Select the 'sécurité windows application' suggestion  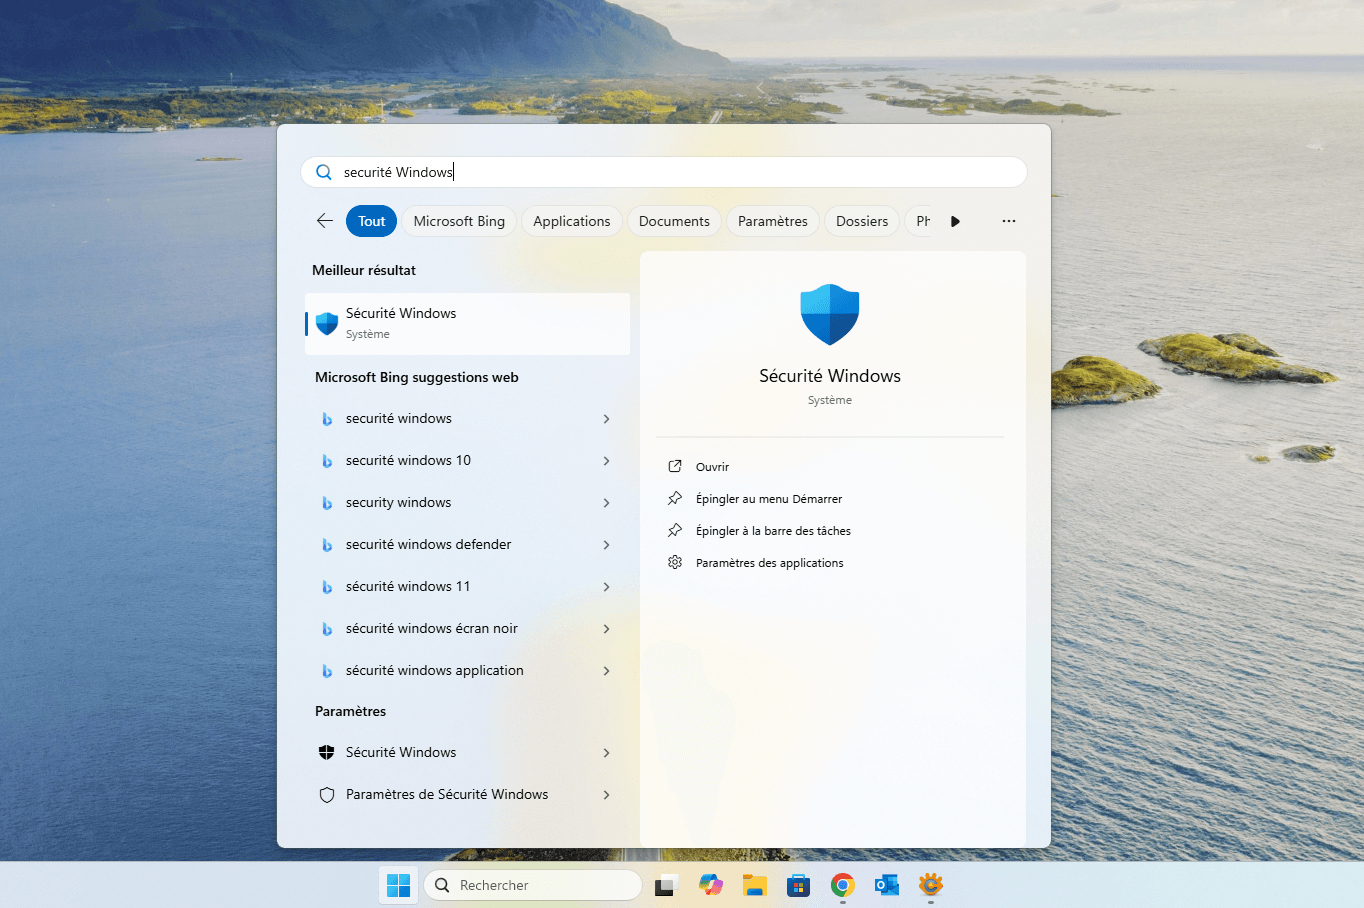click(467, 671)
